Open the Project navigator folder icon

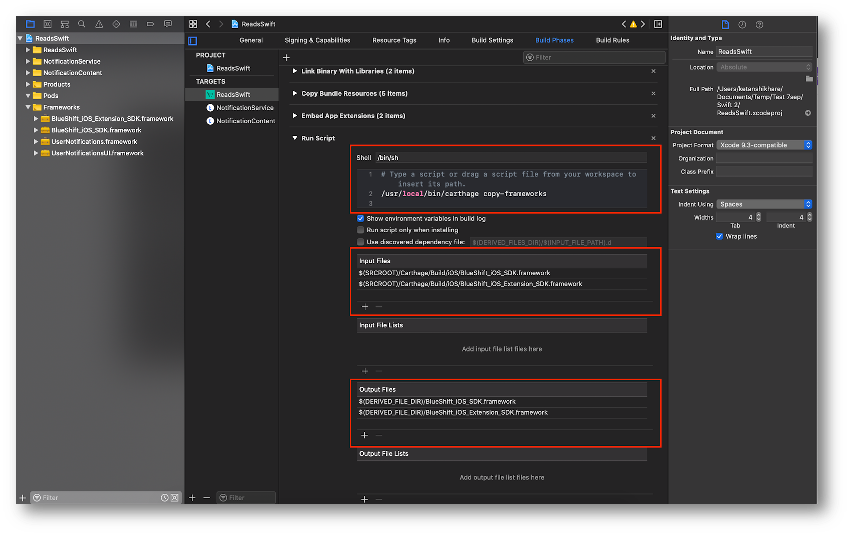(30, 24)
